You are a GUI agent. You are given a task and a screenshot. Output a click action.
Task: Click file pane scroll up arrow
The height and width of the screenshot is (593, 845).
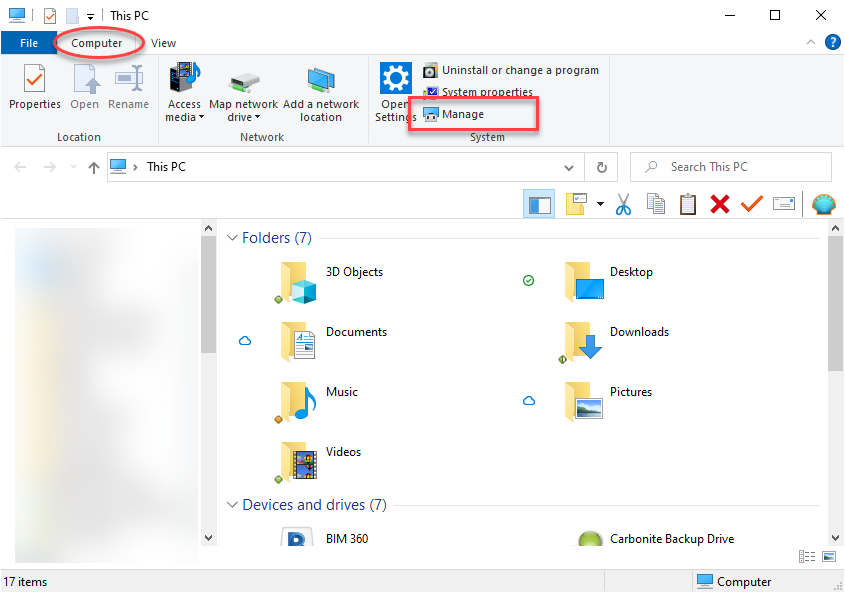pos(835,228)
